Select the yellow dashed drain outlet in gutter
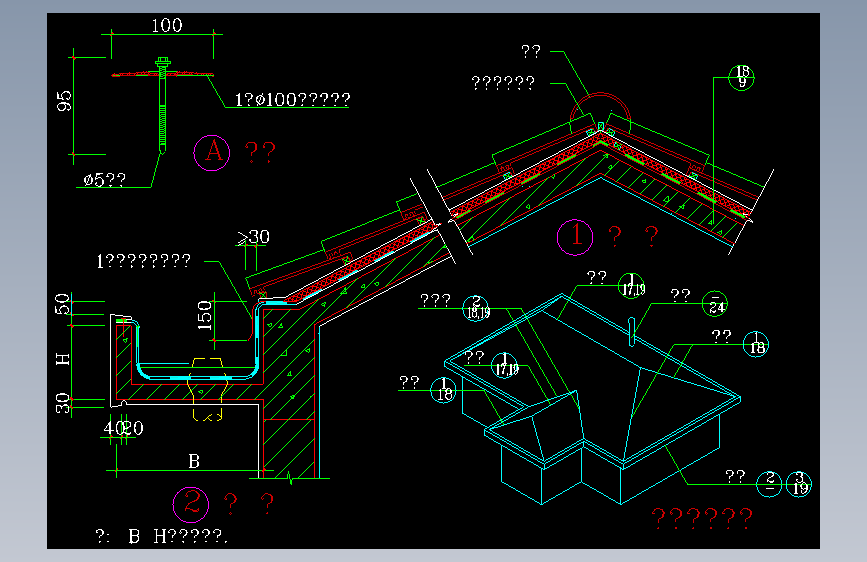This screenshot has width=867, height=562. tap(207, 389)
